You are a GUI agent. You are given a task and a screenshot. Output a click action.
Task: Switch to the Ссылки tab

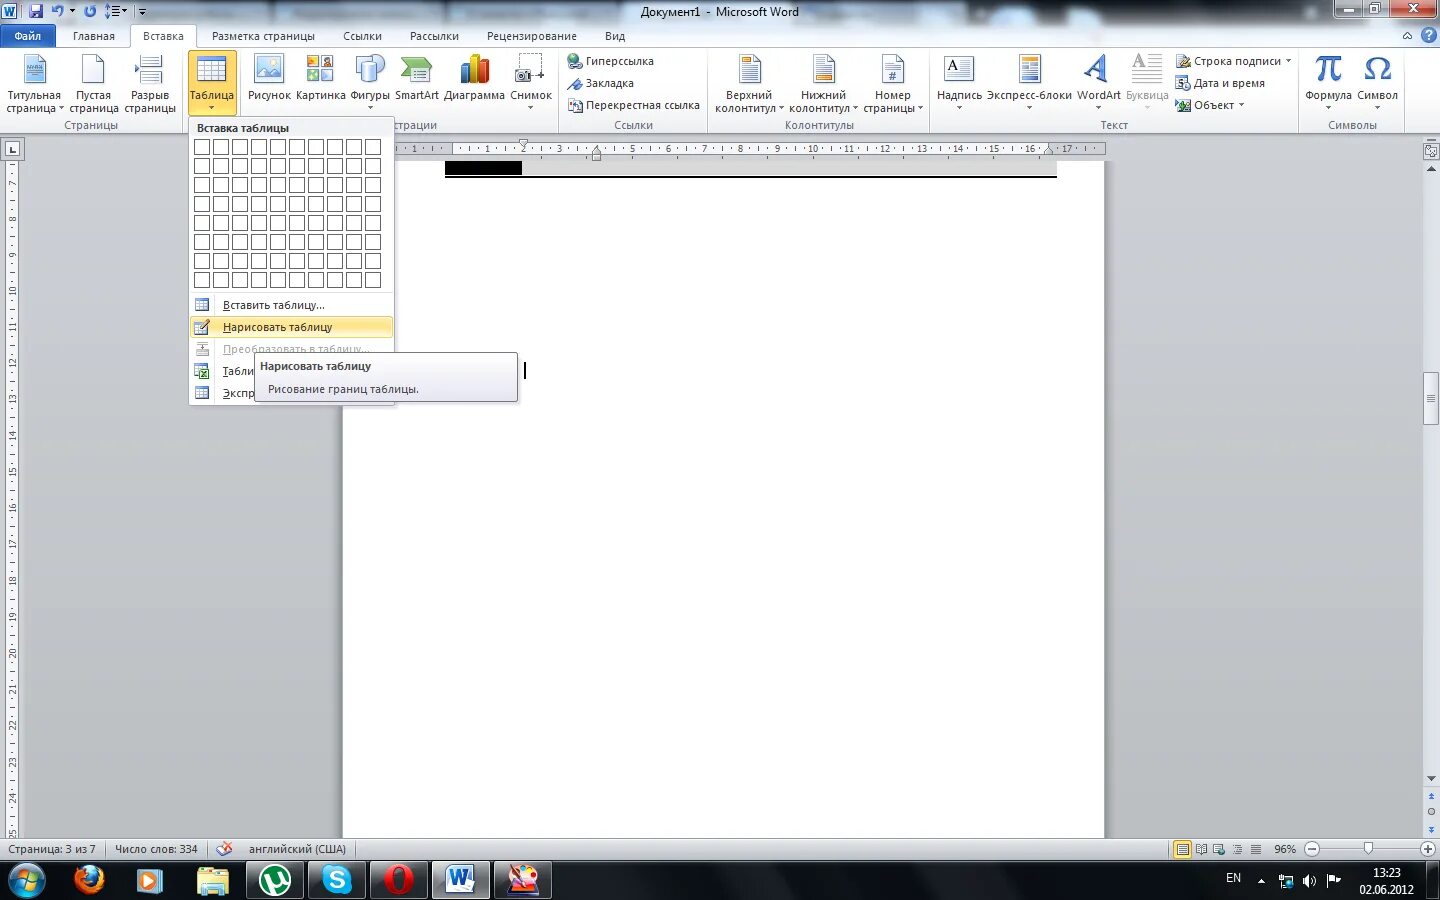tap(362, 36)
